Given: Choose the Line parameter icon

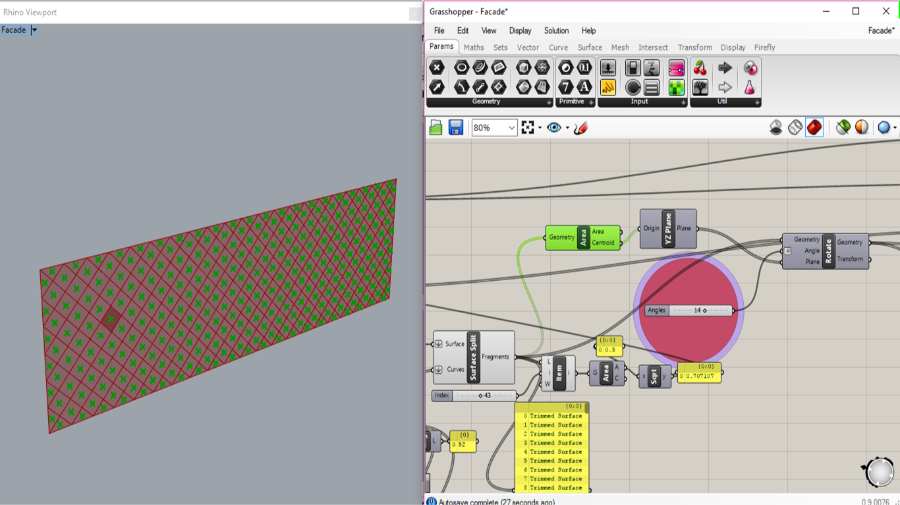Looking at the screenshot, I should coord(480,87).
